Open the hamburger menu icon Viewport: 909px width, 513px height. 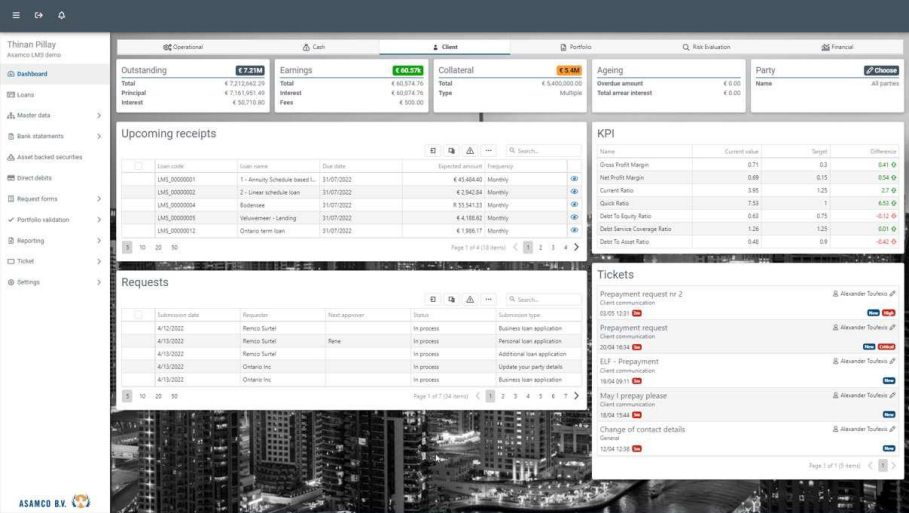[16, 15]
